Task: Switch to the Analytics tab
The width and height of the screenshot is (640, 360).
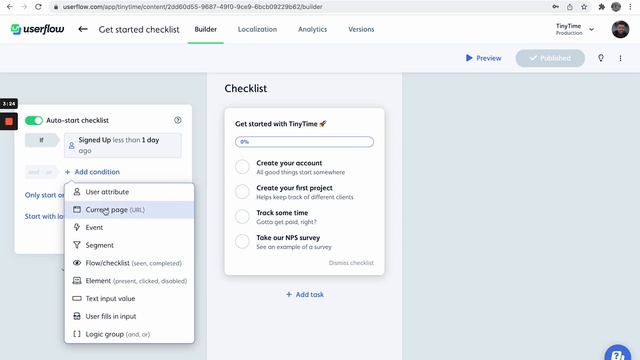Action: (x=312, y=29)
